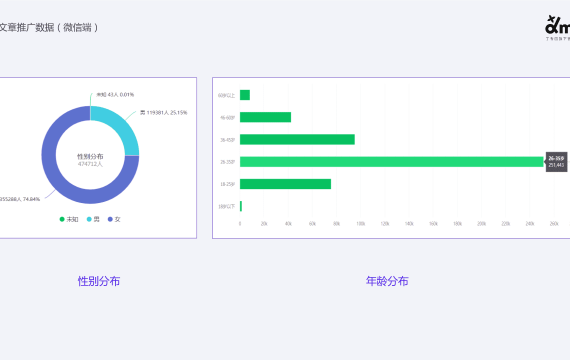Screen dimensions: 570x360
Task: Click the donut center 性别分布 474712人 text
Action: pyautogui.click(x=90, y=160)
